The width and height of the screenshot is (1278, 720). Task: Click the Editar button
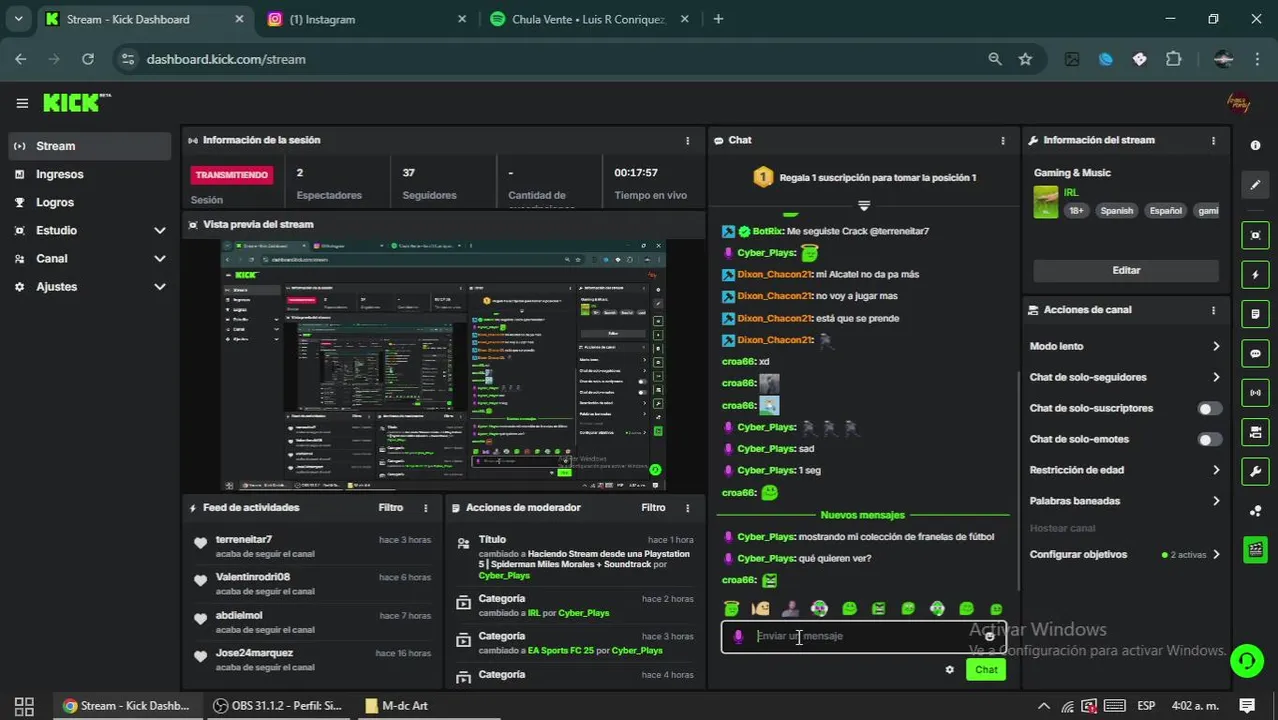point(1126,270)
